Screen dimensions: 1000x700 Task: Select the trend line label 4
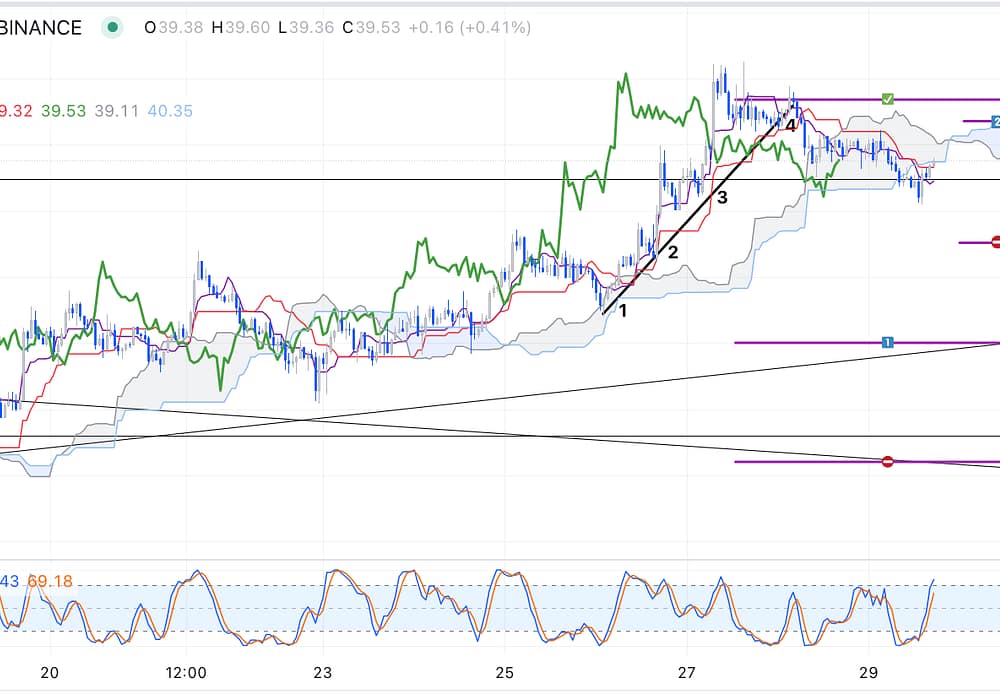(790, 126)
